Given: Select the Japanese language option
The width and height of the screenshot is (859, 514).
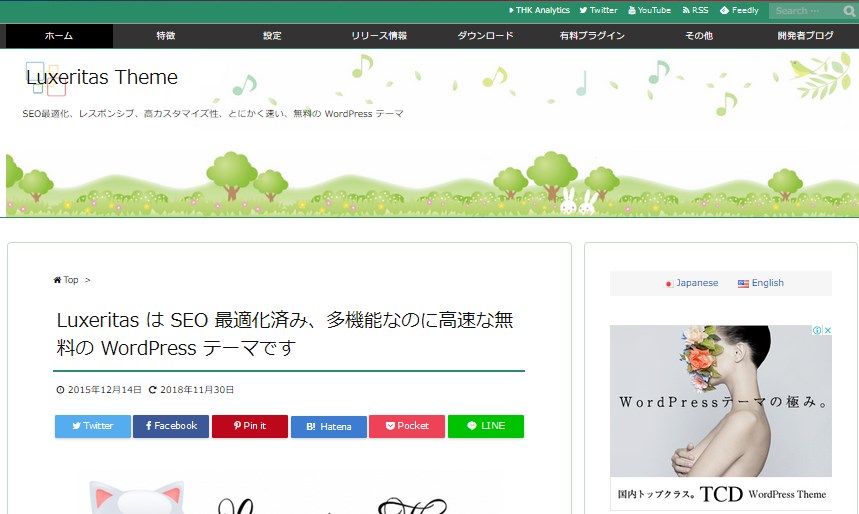Looking at the screenshot, I should (692, 283).
